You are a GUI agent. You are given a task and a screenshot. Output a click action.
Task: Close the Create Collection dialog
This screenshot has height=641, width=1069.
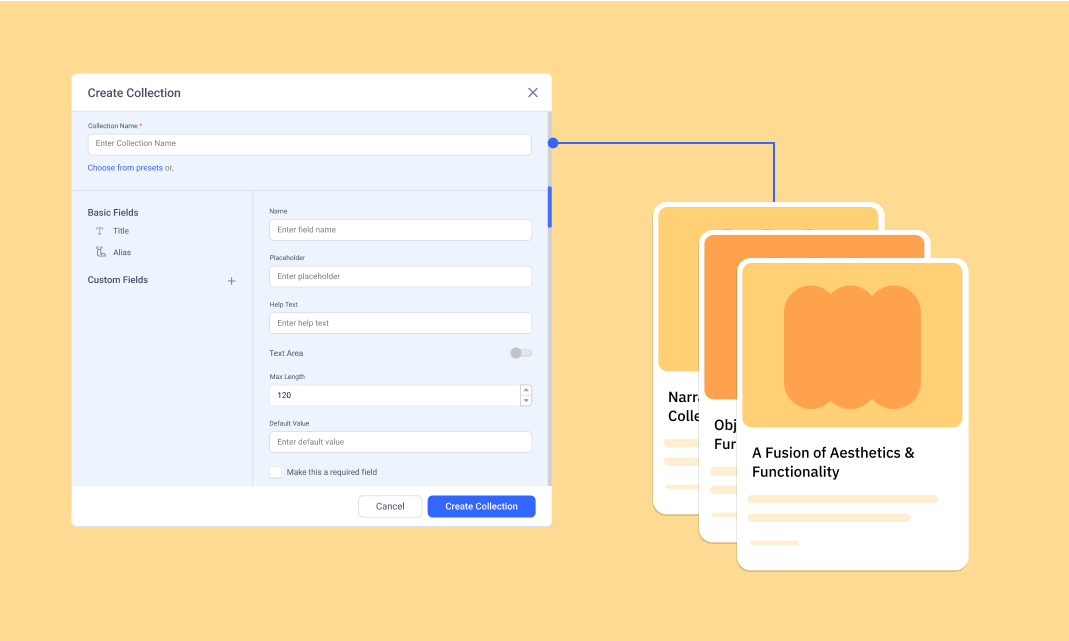pyautogui.click(x=532, y=93)
